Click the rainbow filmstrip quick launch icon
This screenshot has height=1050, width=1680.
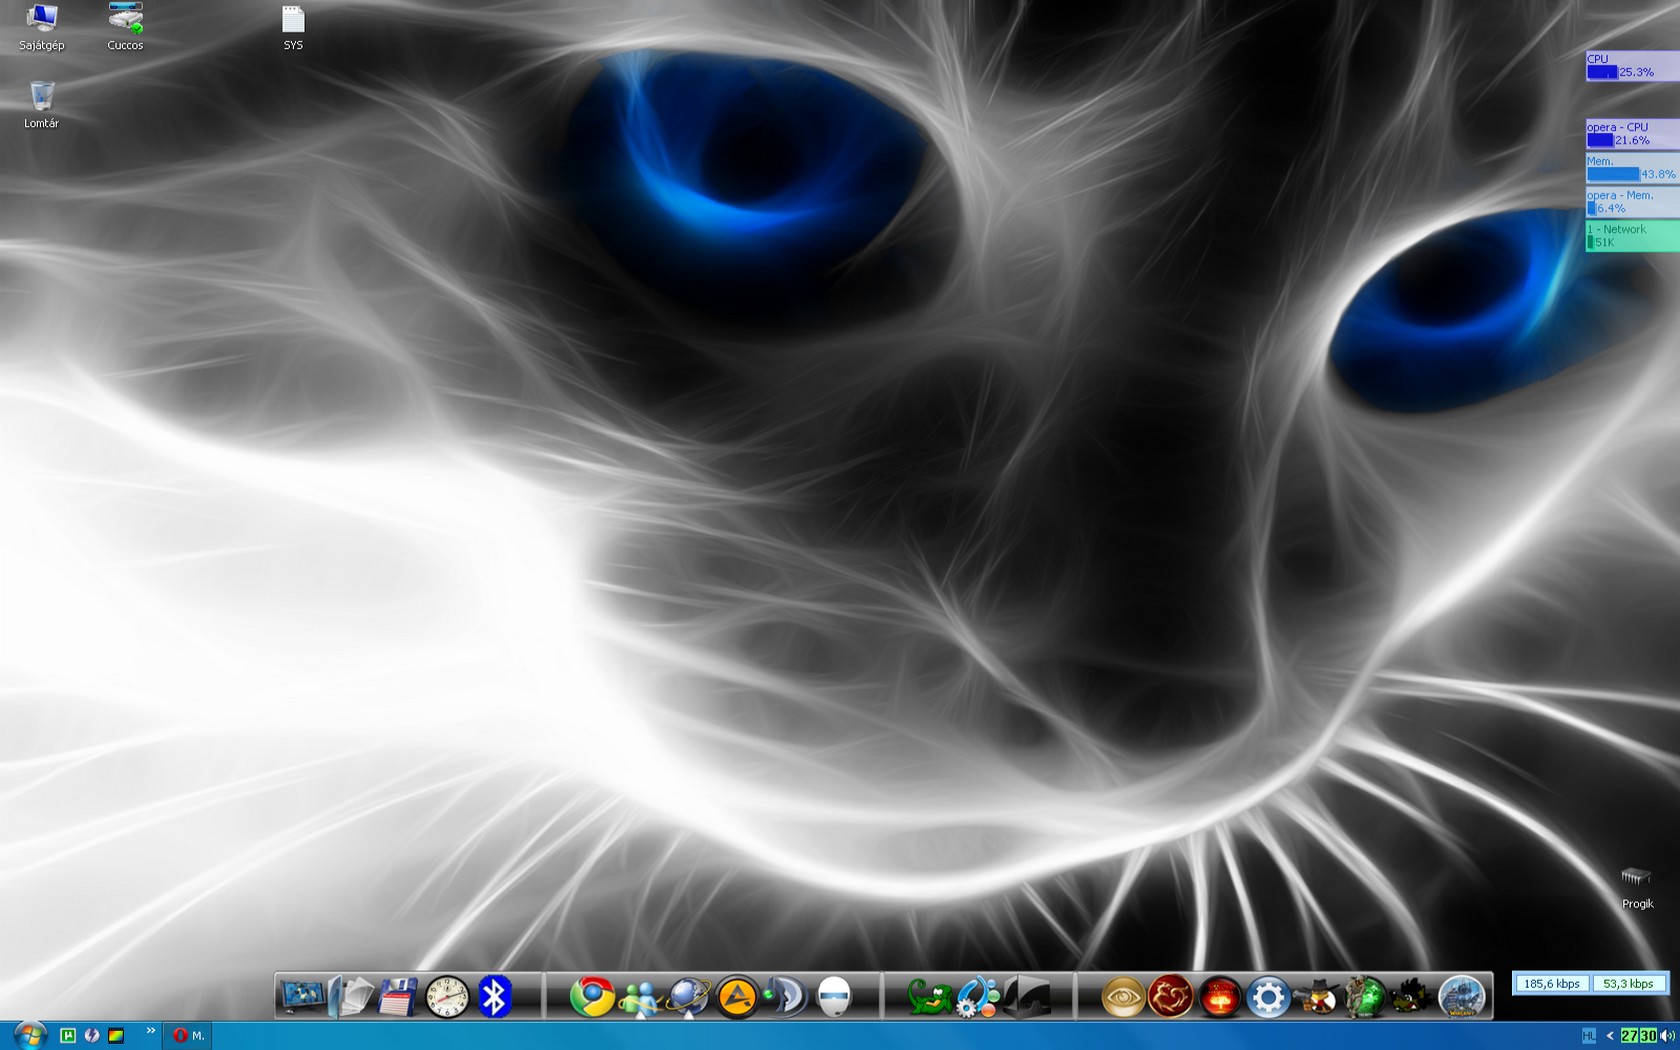[x=116, y=1035]
